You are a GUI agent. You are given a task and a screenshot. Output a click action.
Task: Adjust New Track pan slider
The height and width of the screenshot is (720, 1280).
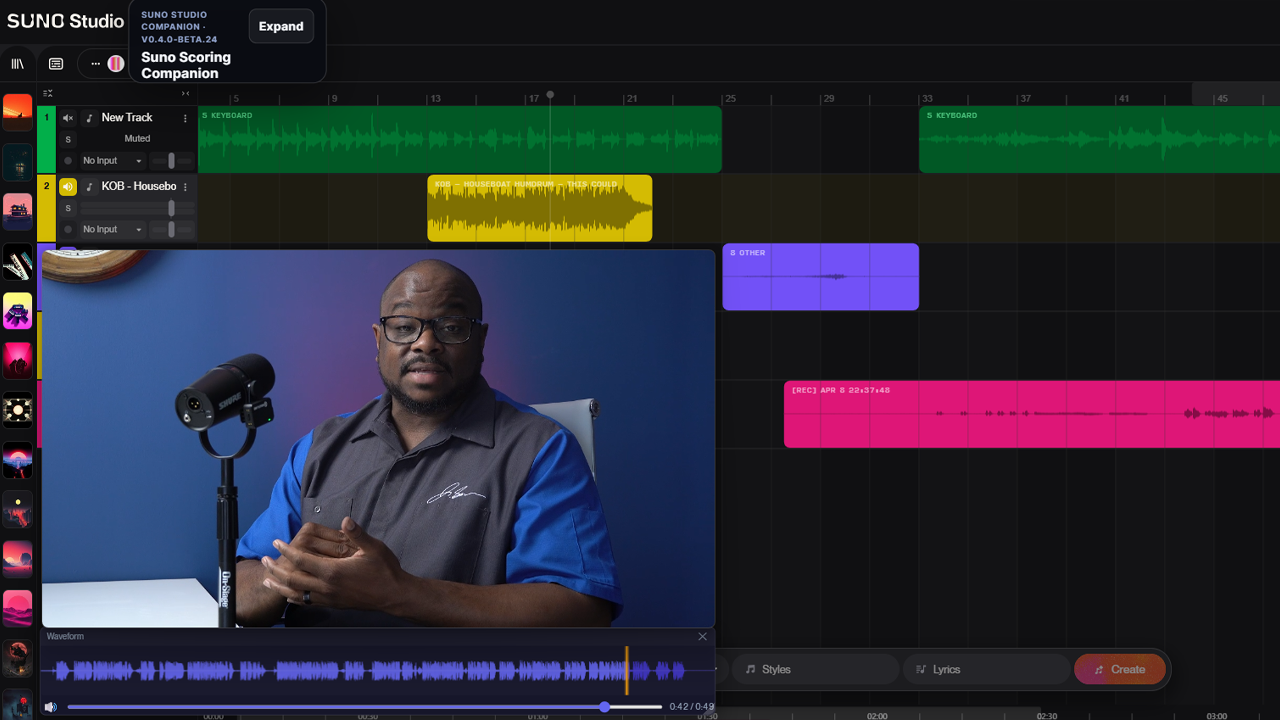pos(171,161)
